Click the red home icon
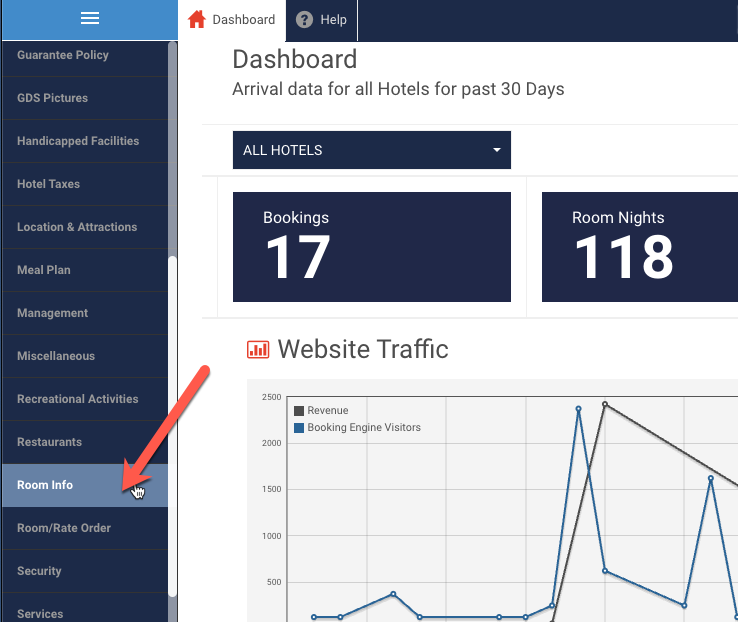 (x=197, y=19)
